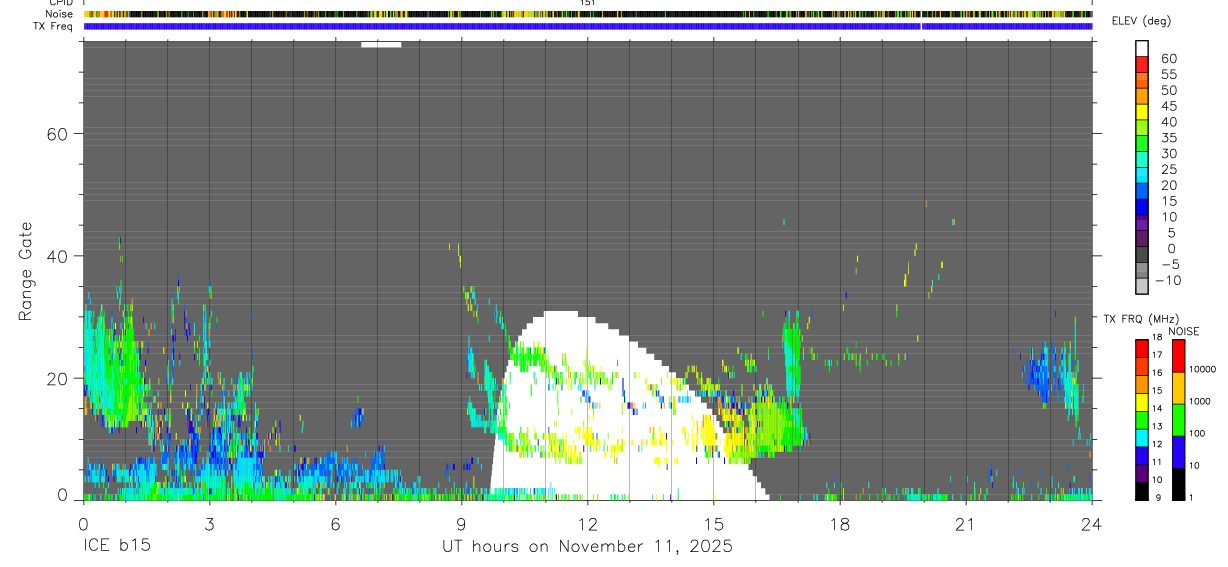Pick the yellow segment of the ELEV colorbar
The height and width of the screenshot is (567, 1228).
click(1142, 113)
